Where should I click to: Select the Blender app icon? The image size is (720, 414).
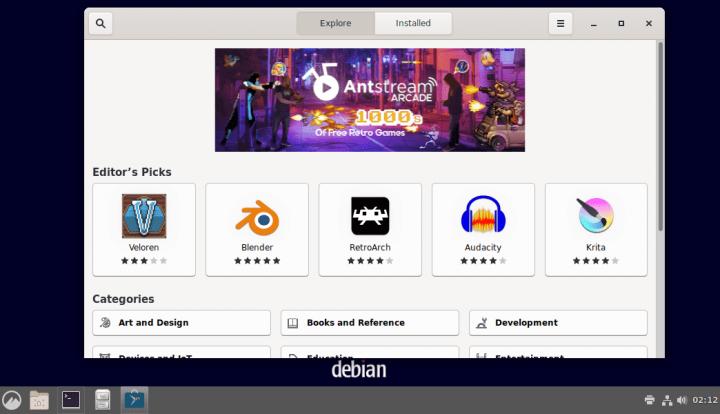[257, 216]
